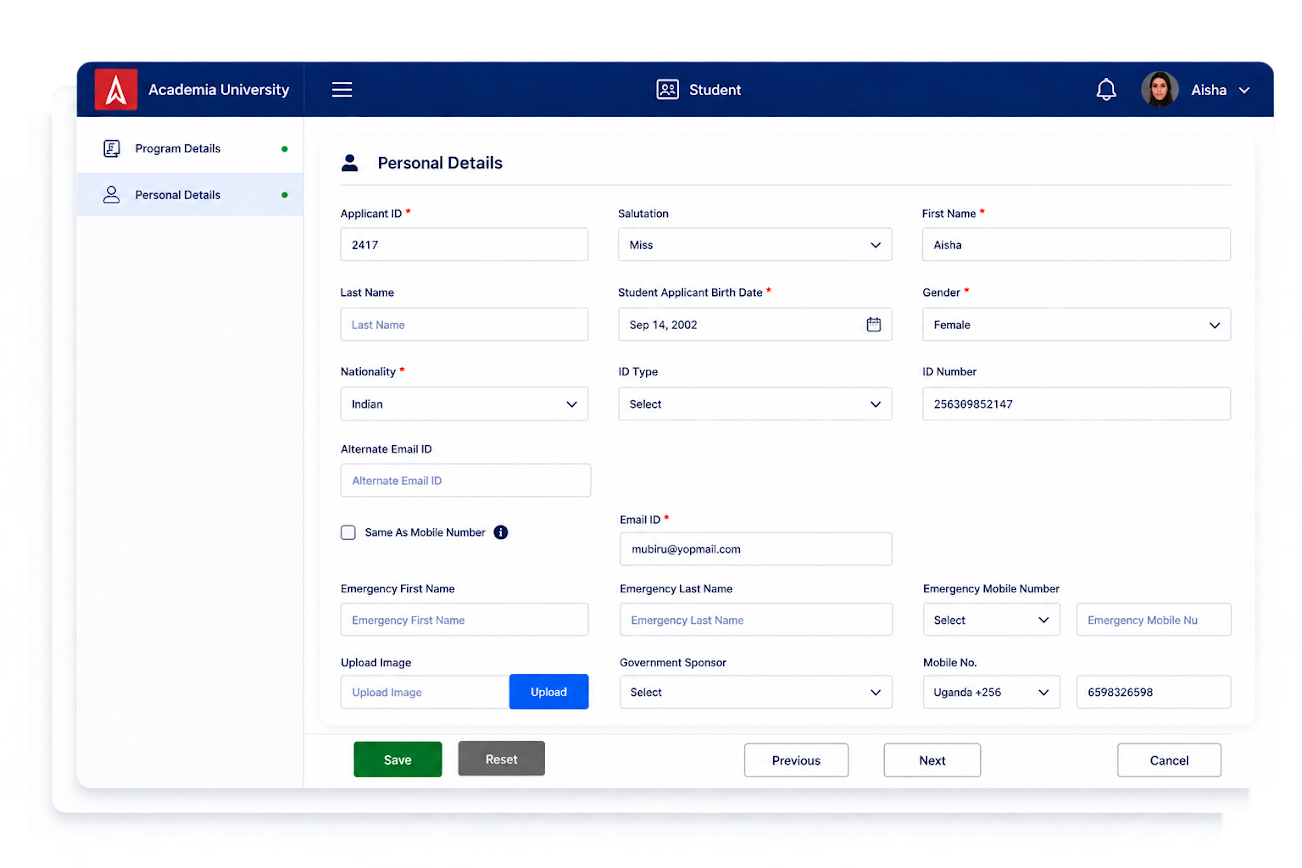1302x868 pixels.
Task: Click the Student Applicant Birth Date field
Action: (x=755, y=325)
